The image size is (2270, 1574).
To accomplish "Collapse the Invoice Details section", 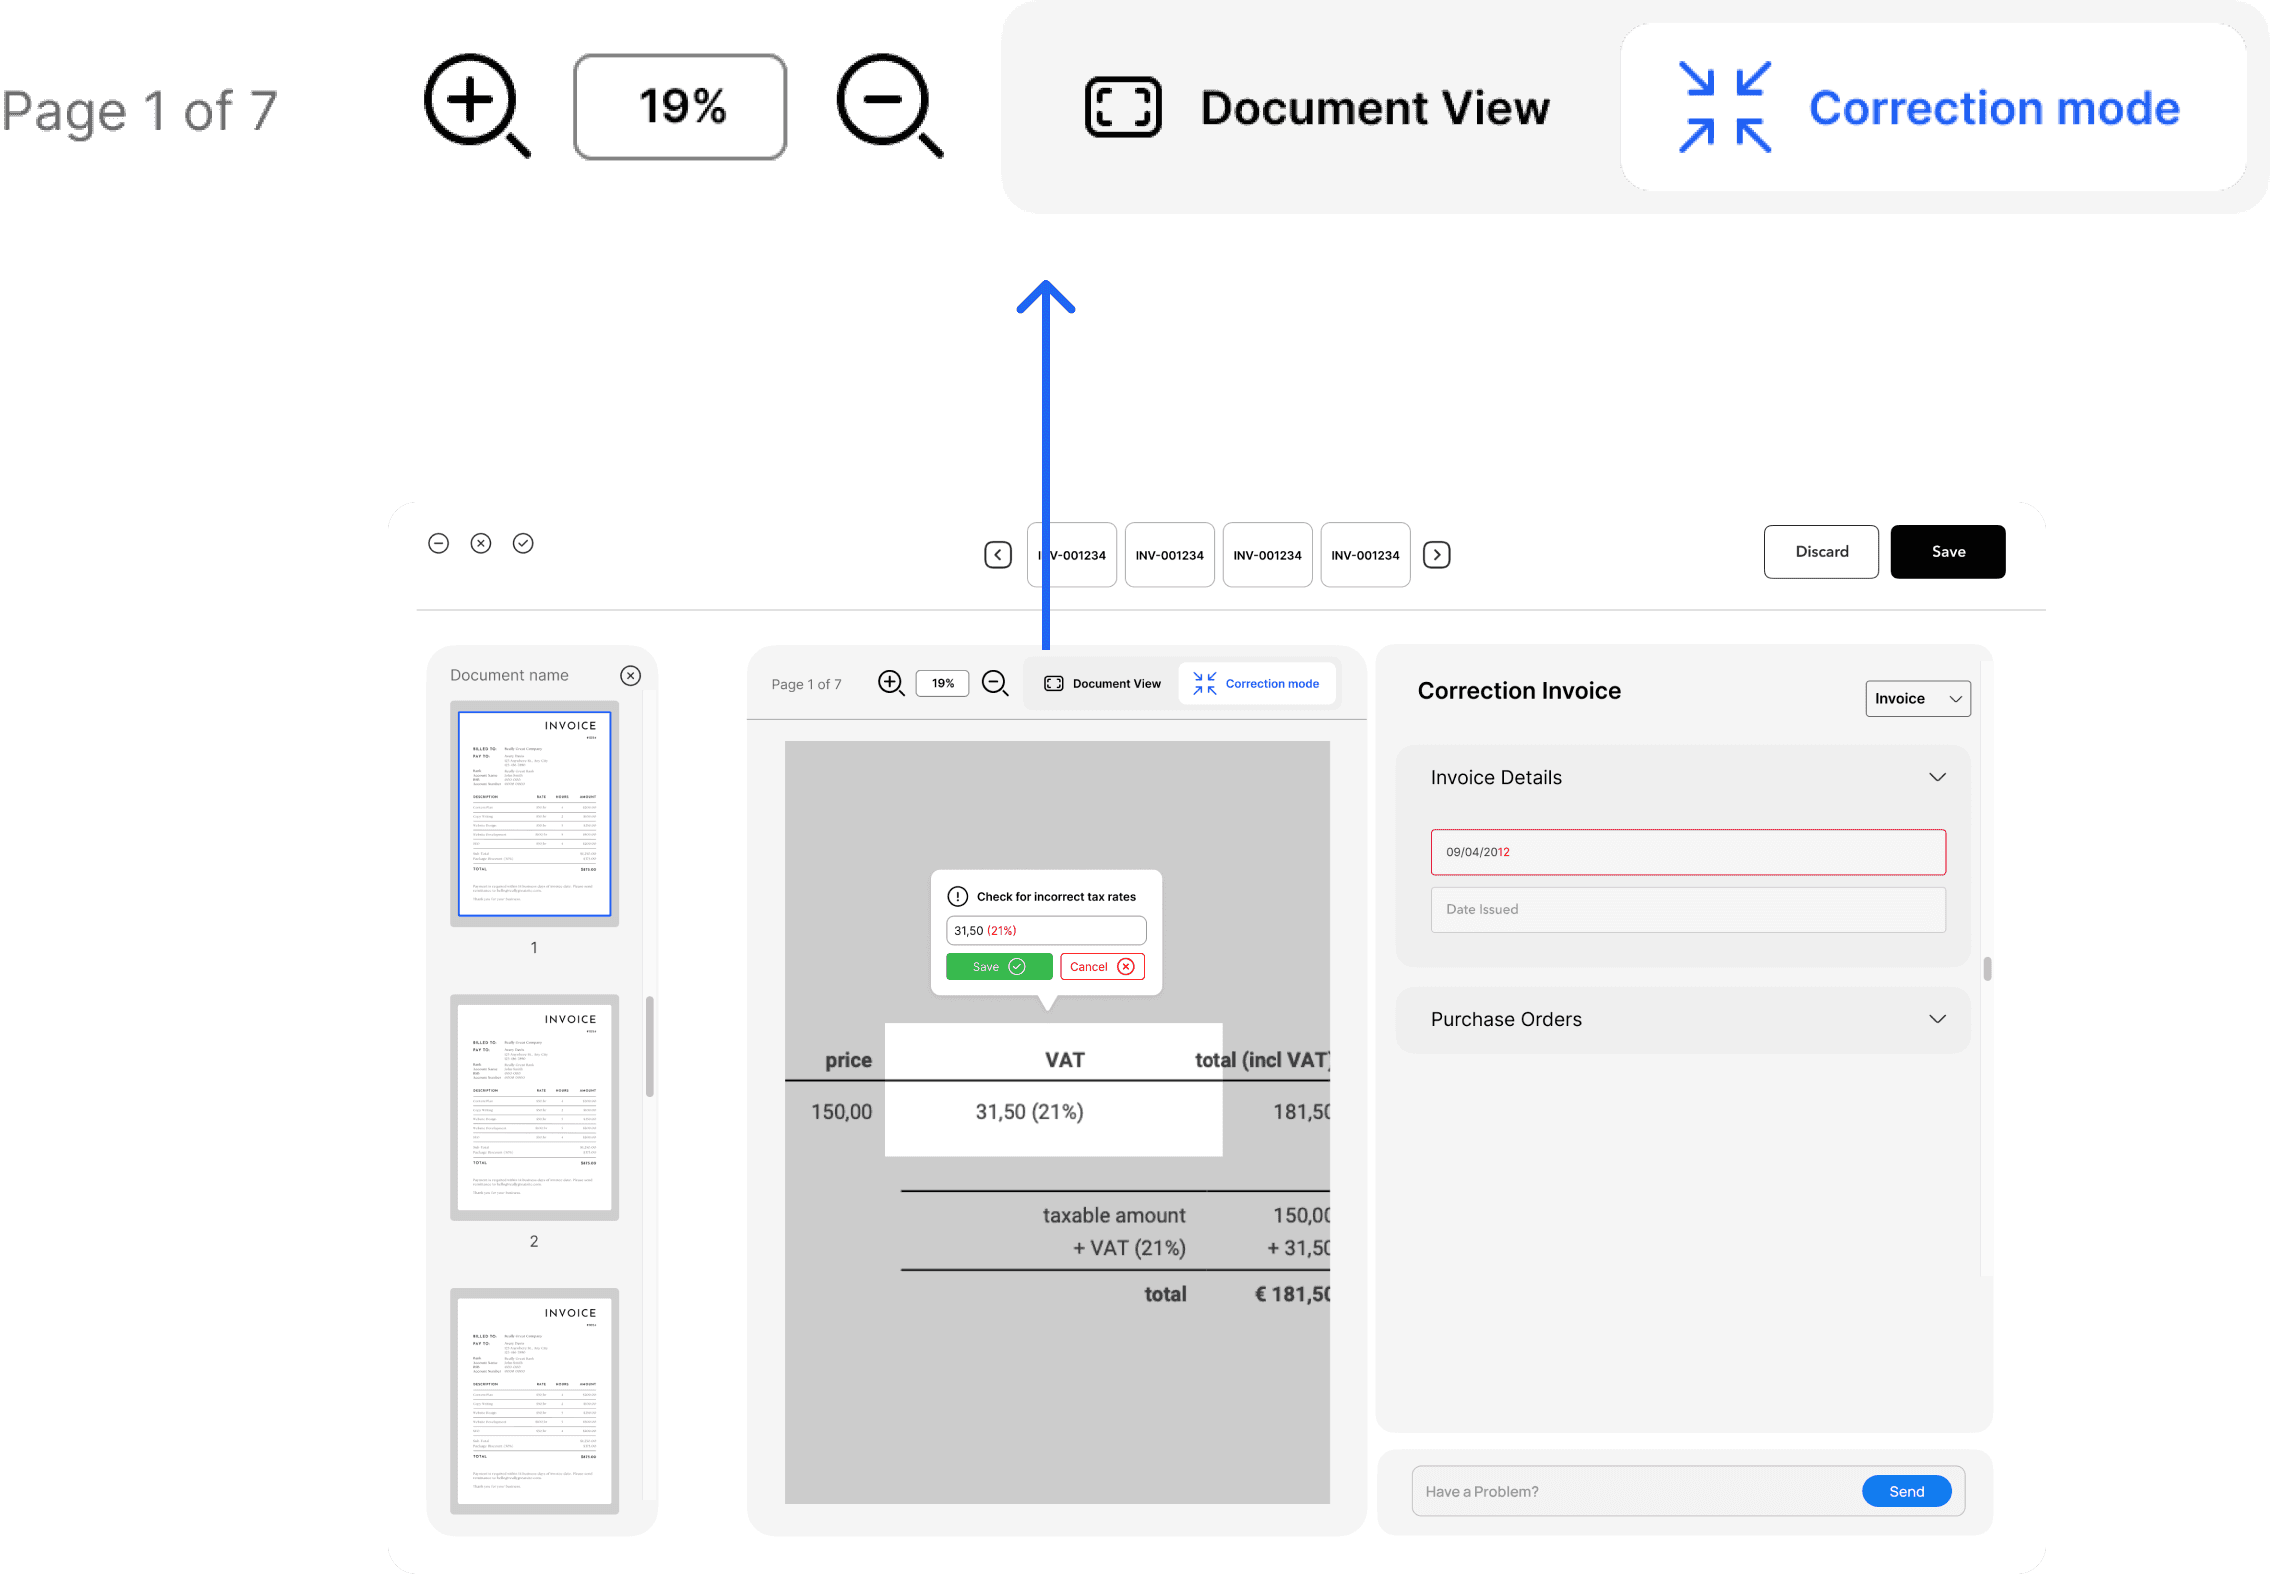I will (x=1937, y=777).
